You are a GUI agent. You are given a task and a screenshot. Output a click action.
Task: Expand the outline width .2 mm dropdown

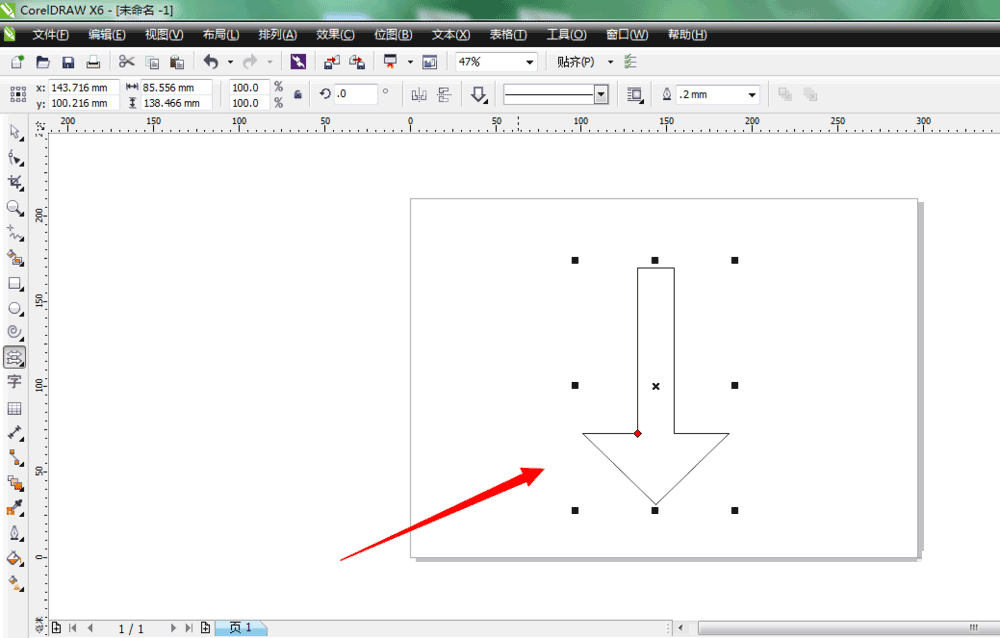tap(752, 95)
